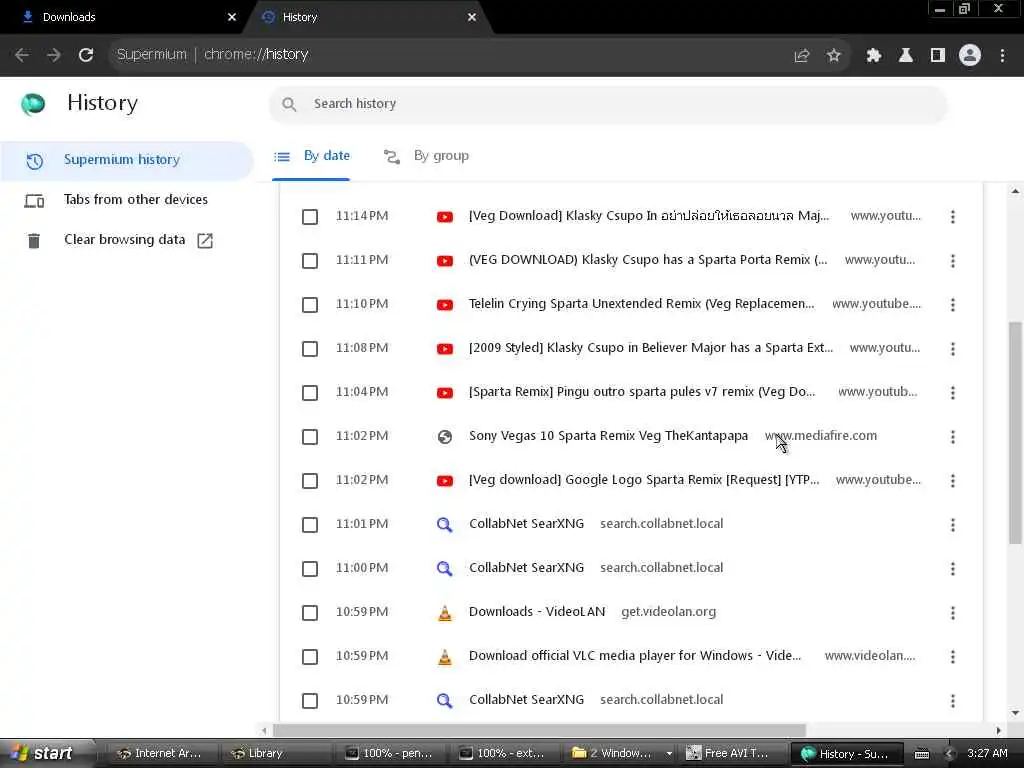The height and width of the screenshot is (768, 1024).
Task: Bookmark this page with the star icon
Action: tap(833, 56)
